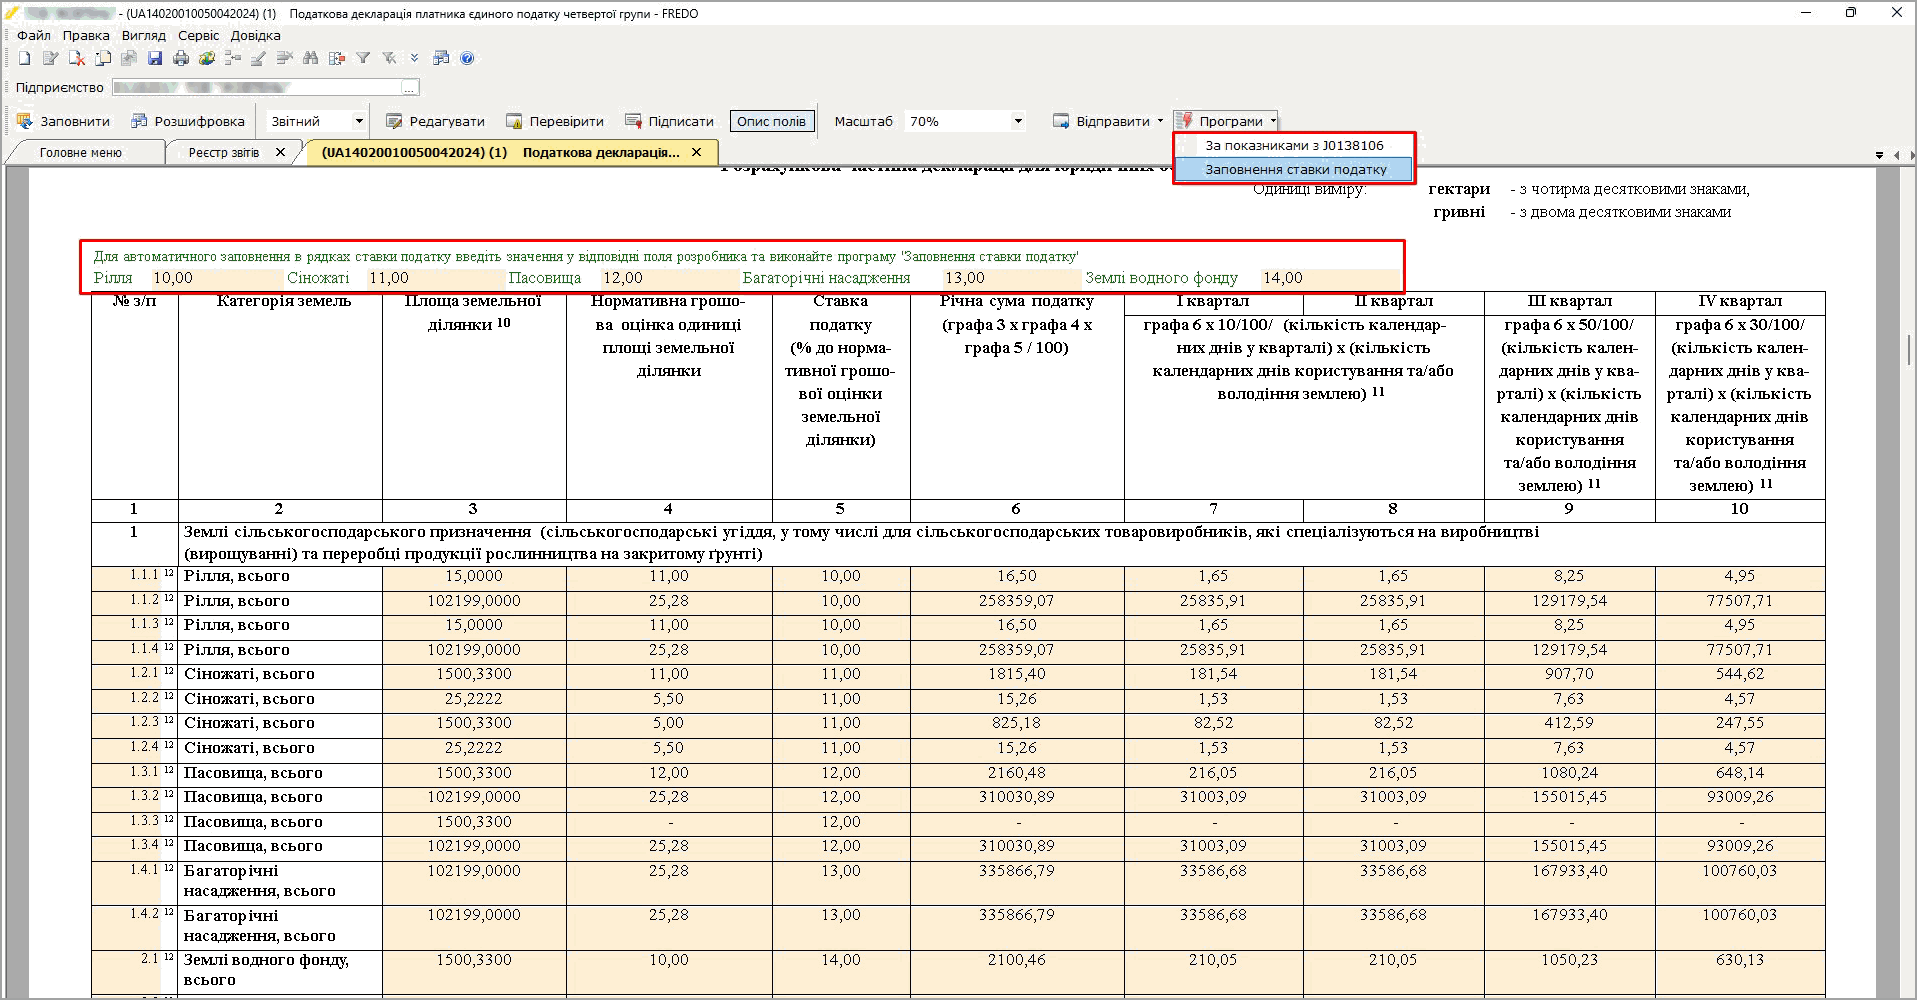Click the printer icon in toolbar
1917x1000 pixels.
click(181, 58)
